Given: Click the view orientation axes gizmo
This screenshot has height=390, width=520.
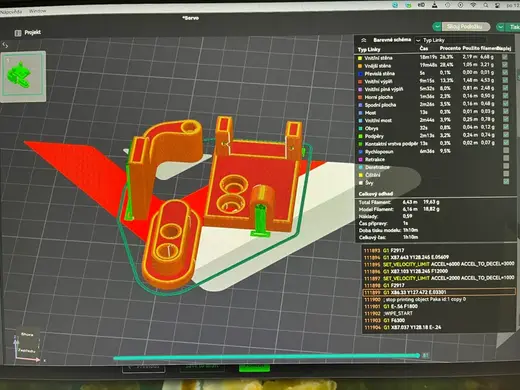Looking at the screenshot, I should tap(28, 347).
